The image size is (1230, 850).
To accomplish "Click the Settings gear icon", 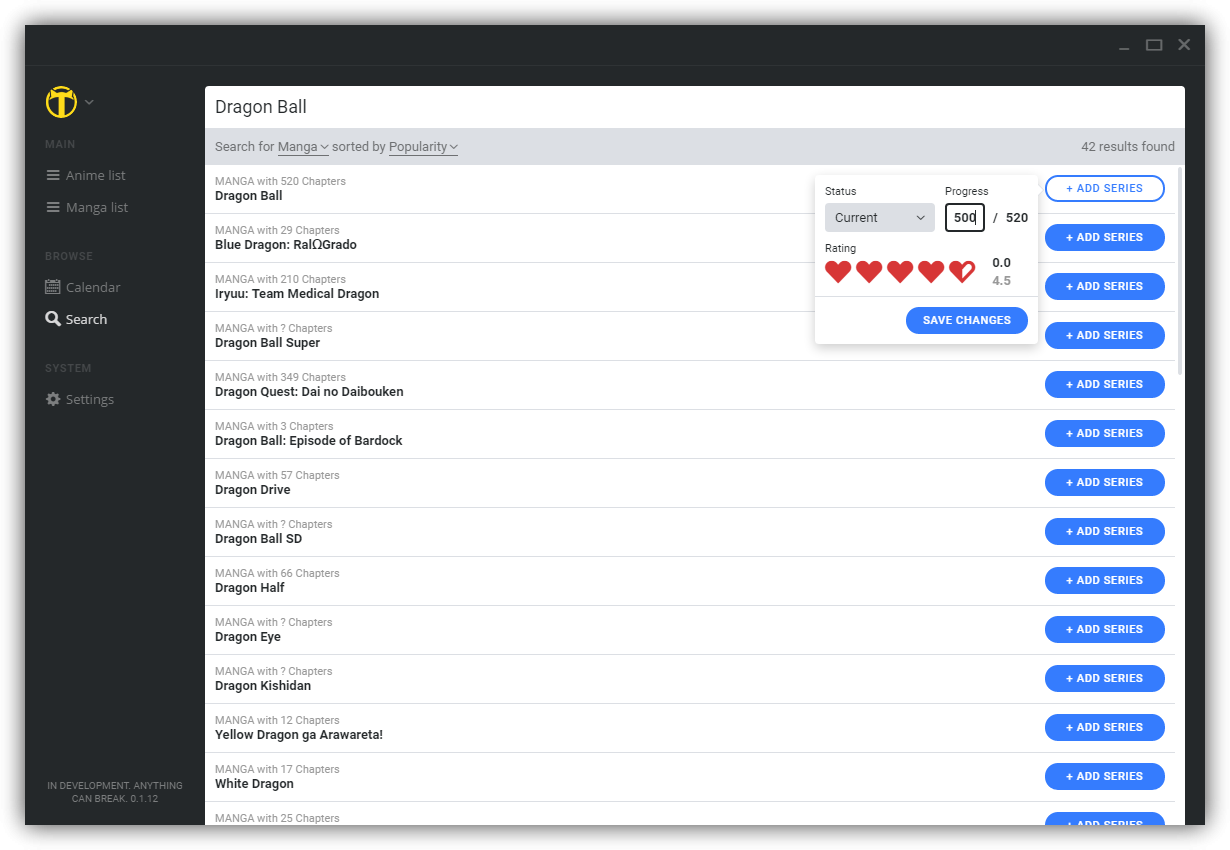I will click(53, 399).
